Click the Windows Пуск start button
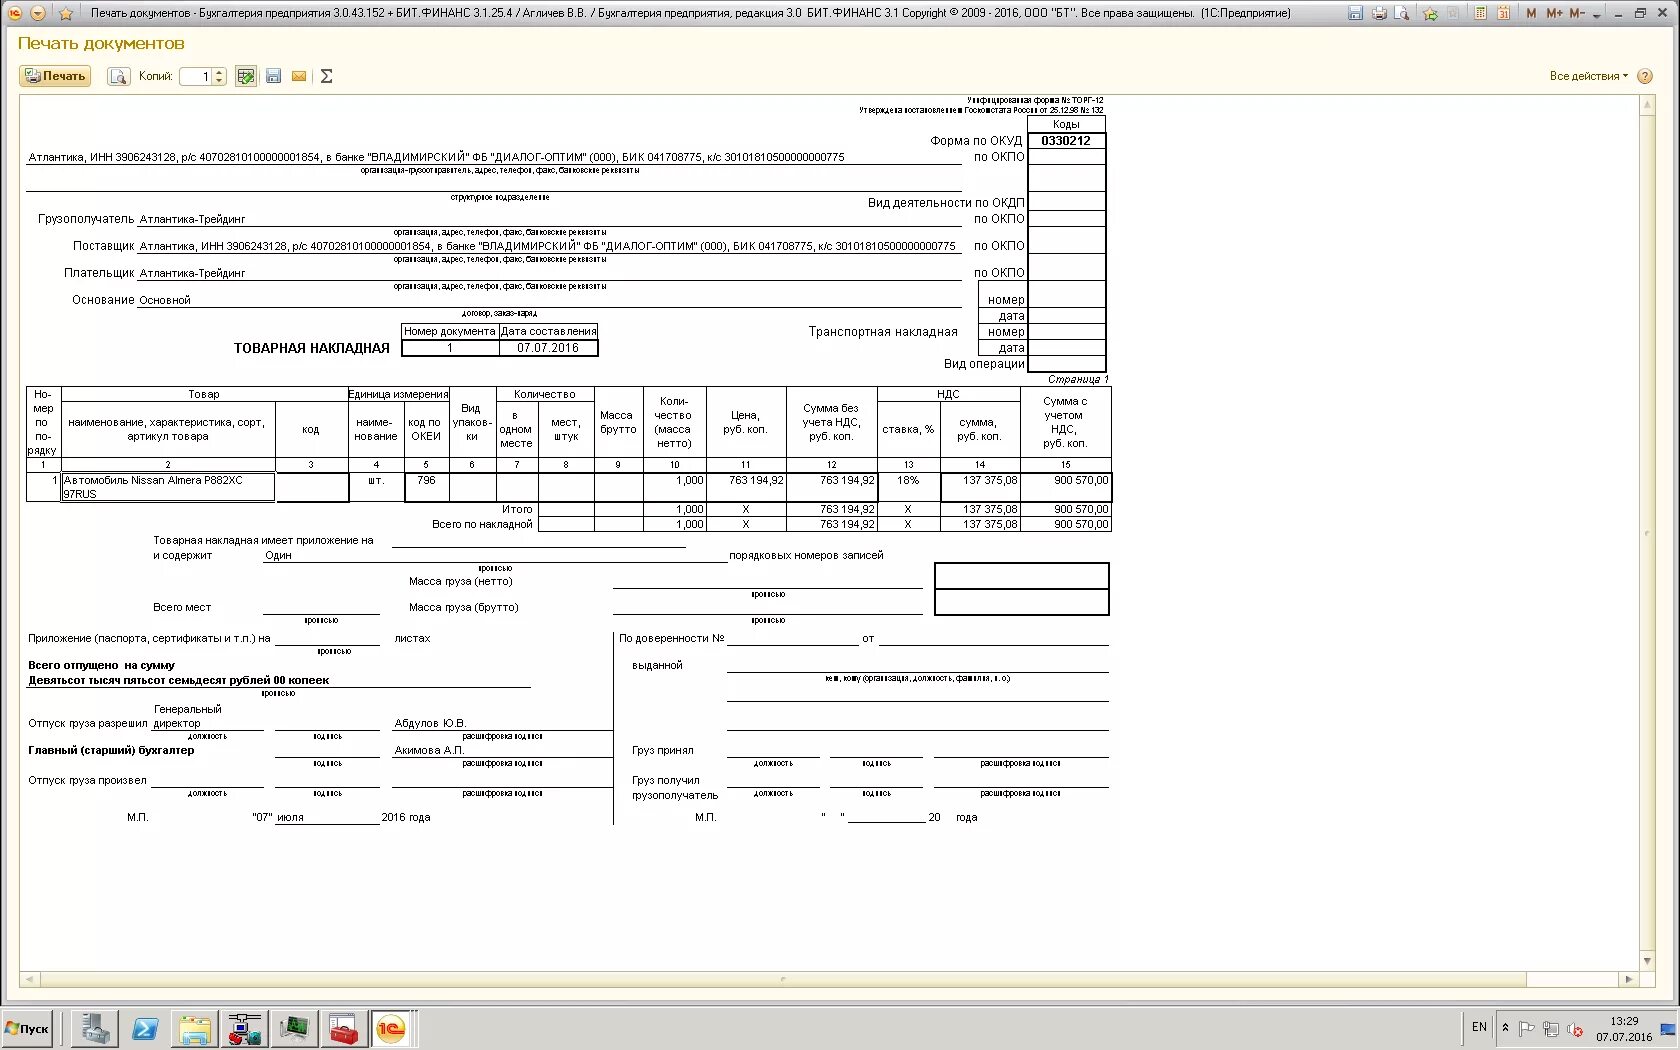The image size is (1680, 1050). pyautogui.click(x=28, y=1028)
